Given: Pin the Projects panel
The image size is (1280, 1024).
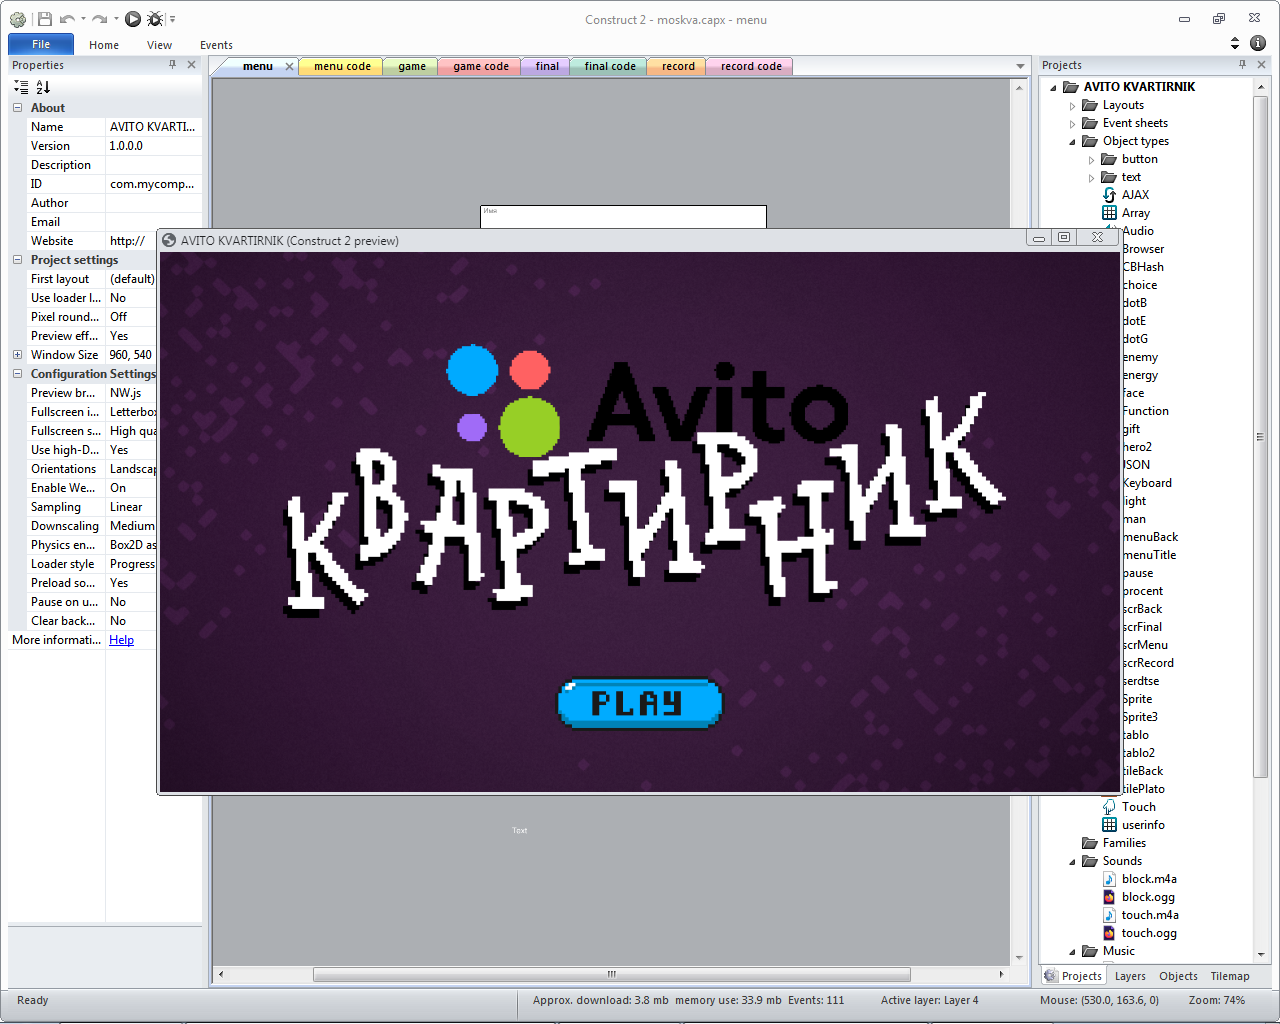Looking at the screenshot, I should coord(1243,65).
